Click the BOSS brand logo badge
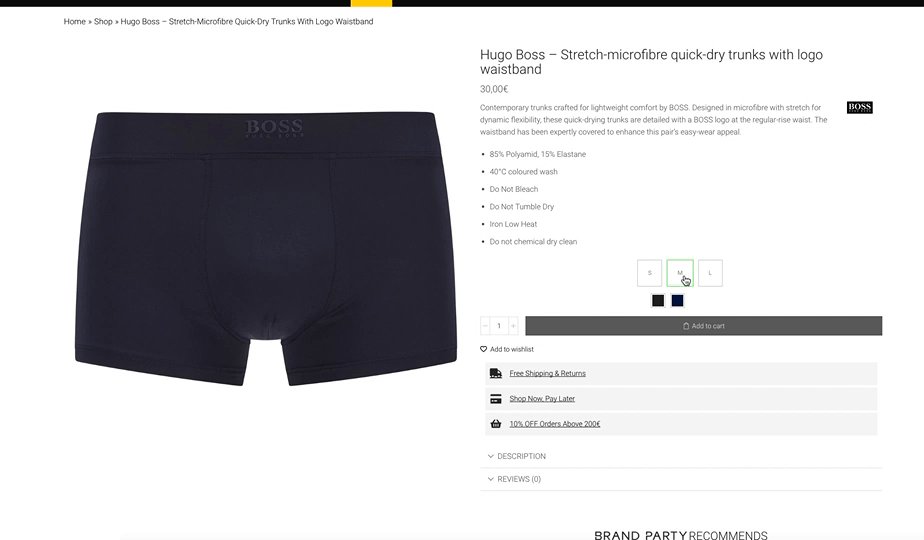This screenshot has width=924, height=540. (859, 107)
